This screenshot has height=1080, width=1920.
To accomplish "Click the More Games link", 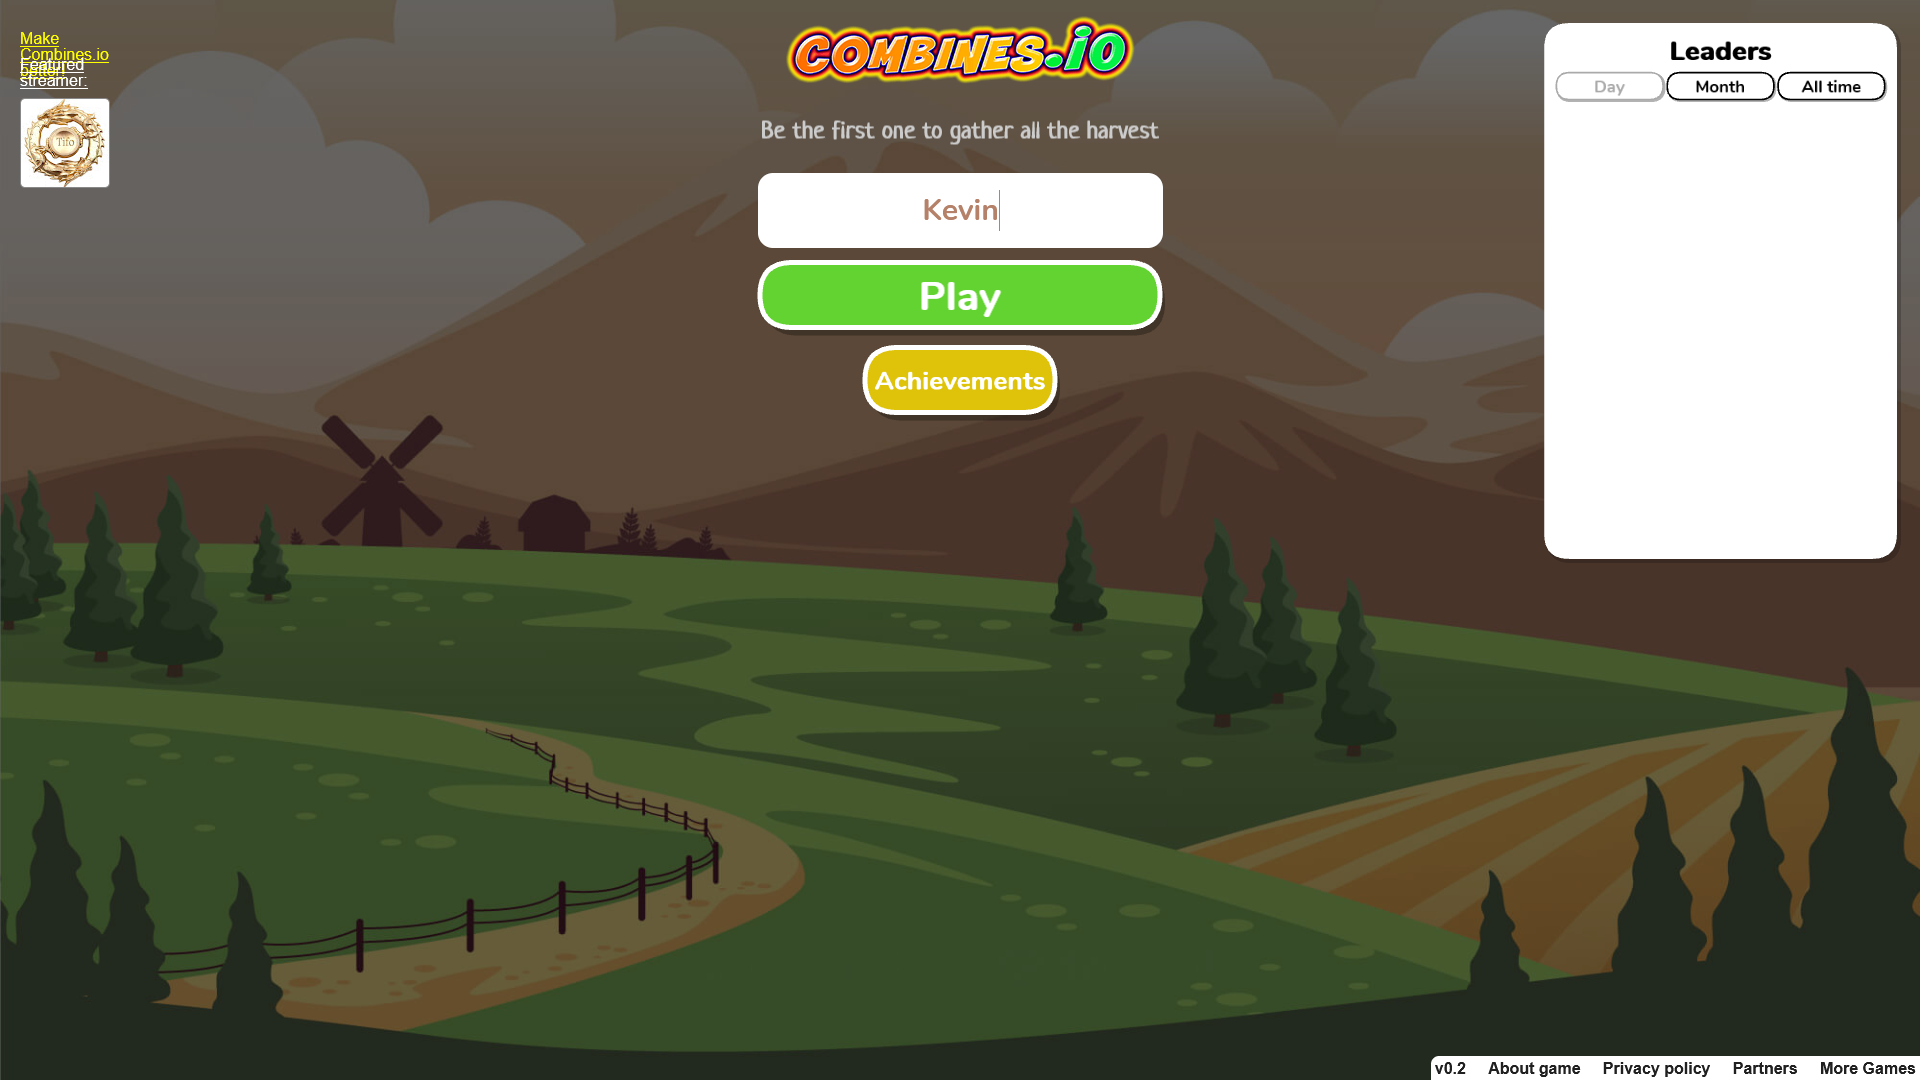I will click(x=1866, y=1068).
